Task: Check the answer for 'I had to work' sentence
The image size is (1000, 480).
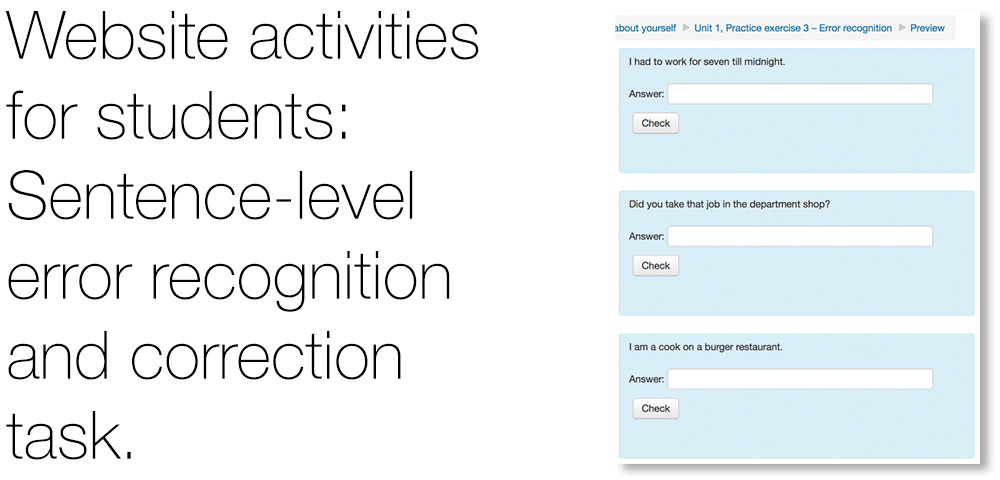Action: click(656, 124)
